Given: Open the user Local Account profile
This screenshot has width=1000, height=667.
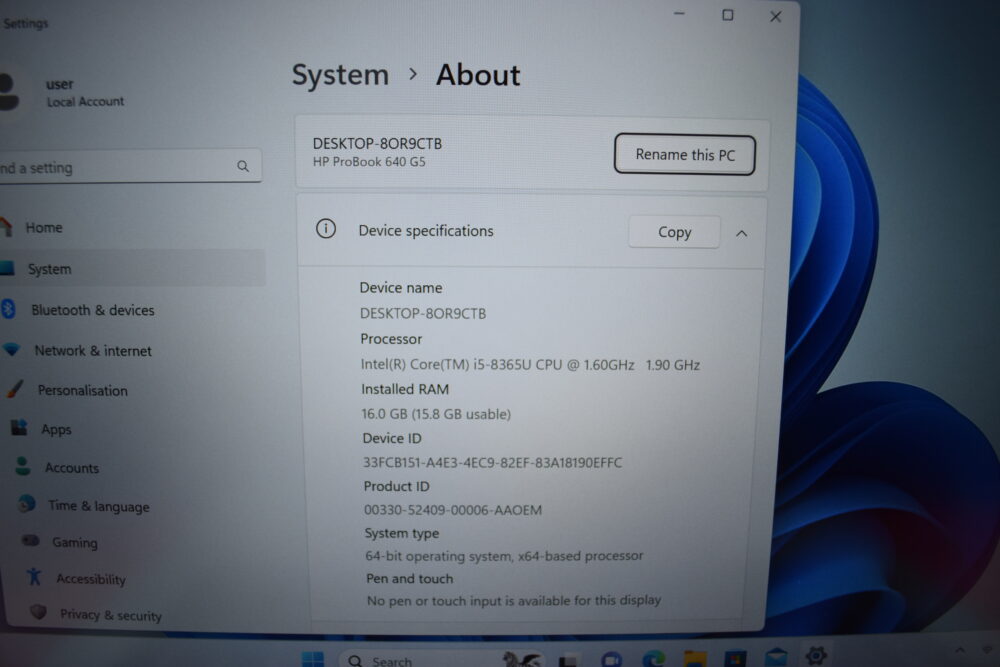Looking at the screenshot, I should [x=64, y=92].
